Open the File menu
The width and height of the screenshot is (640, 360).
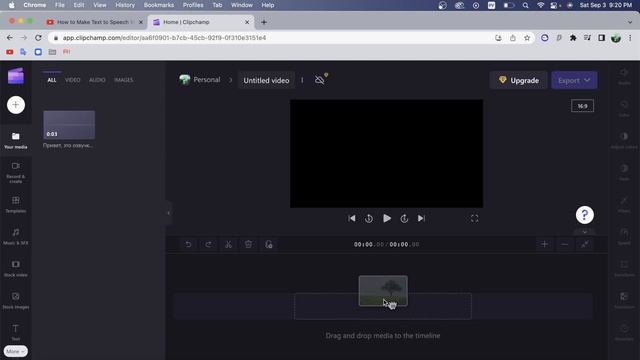pyautogui.click(x=60, y=5)
